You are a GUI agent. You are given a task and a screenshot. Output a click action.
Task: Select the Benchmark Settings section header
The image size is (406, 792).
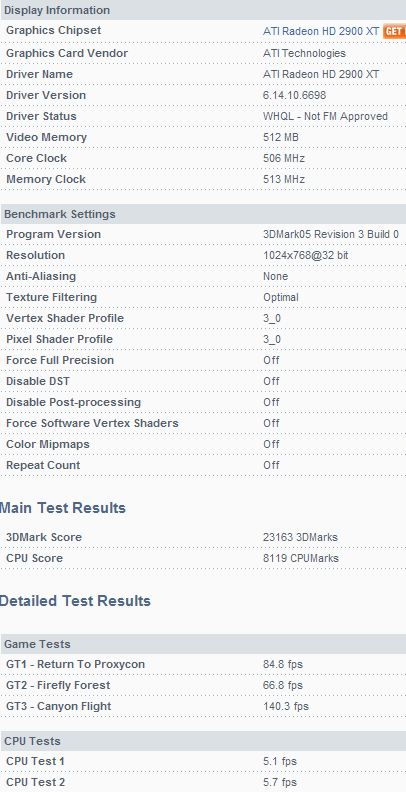203,214
